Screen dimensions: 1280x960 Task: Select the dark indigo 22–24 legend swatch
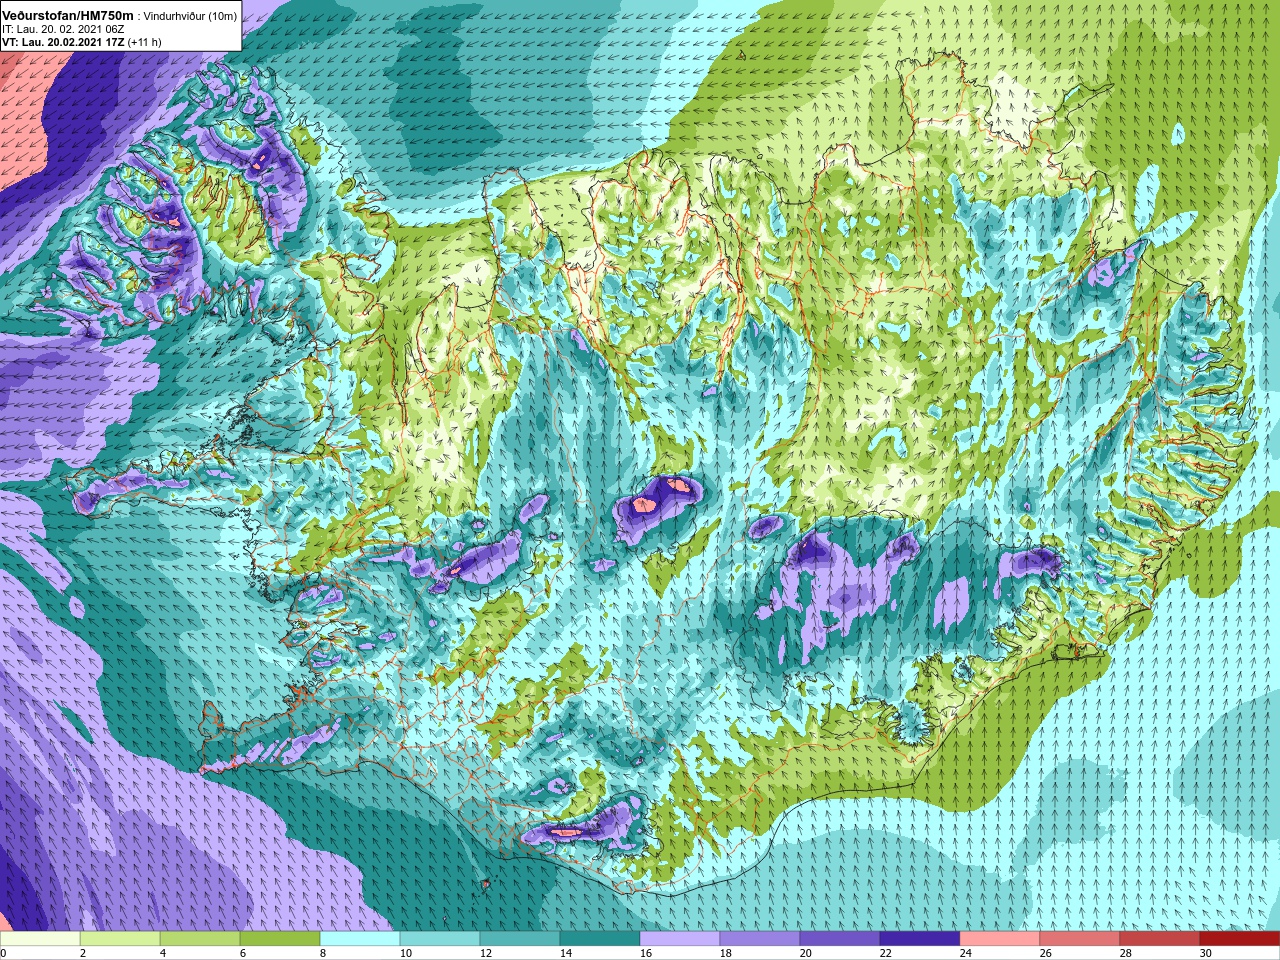tap(920, 939)
